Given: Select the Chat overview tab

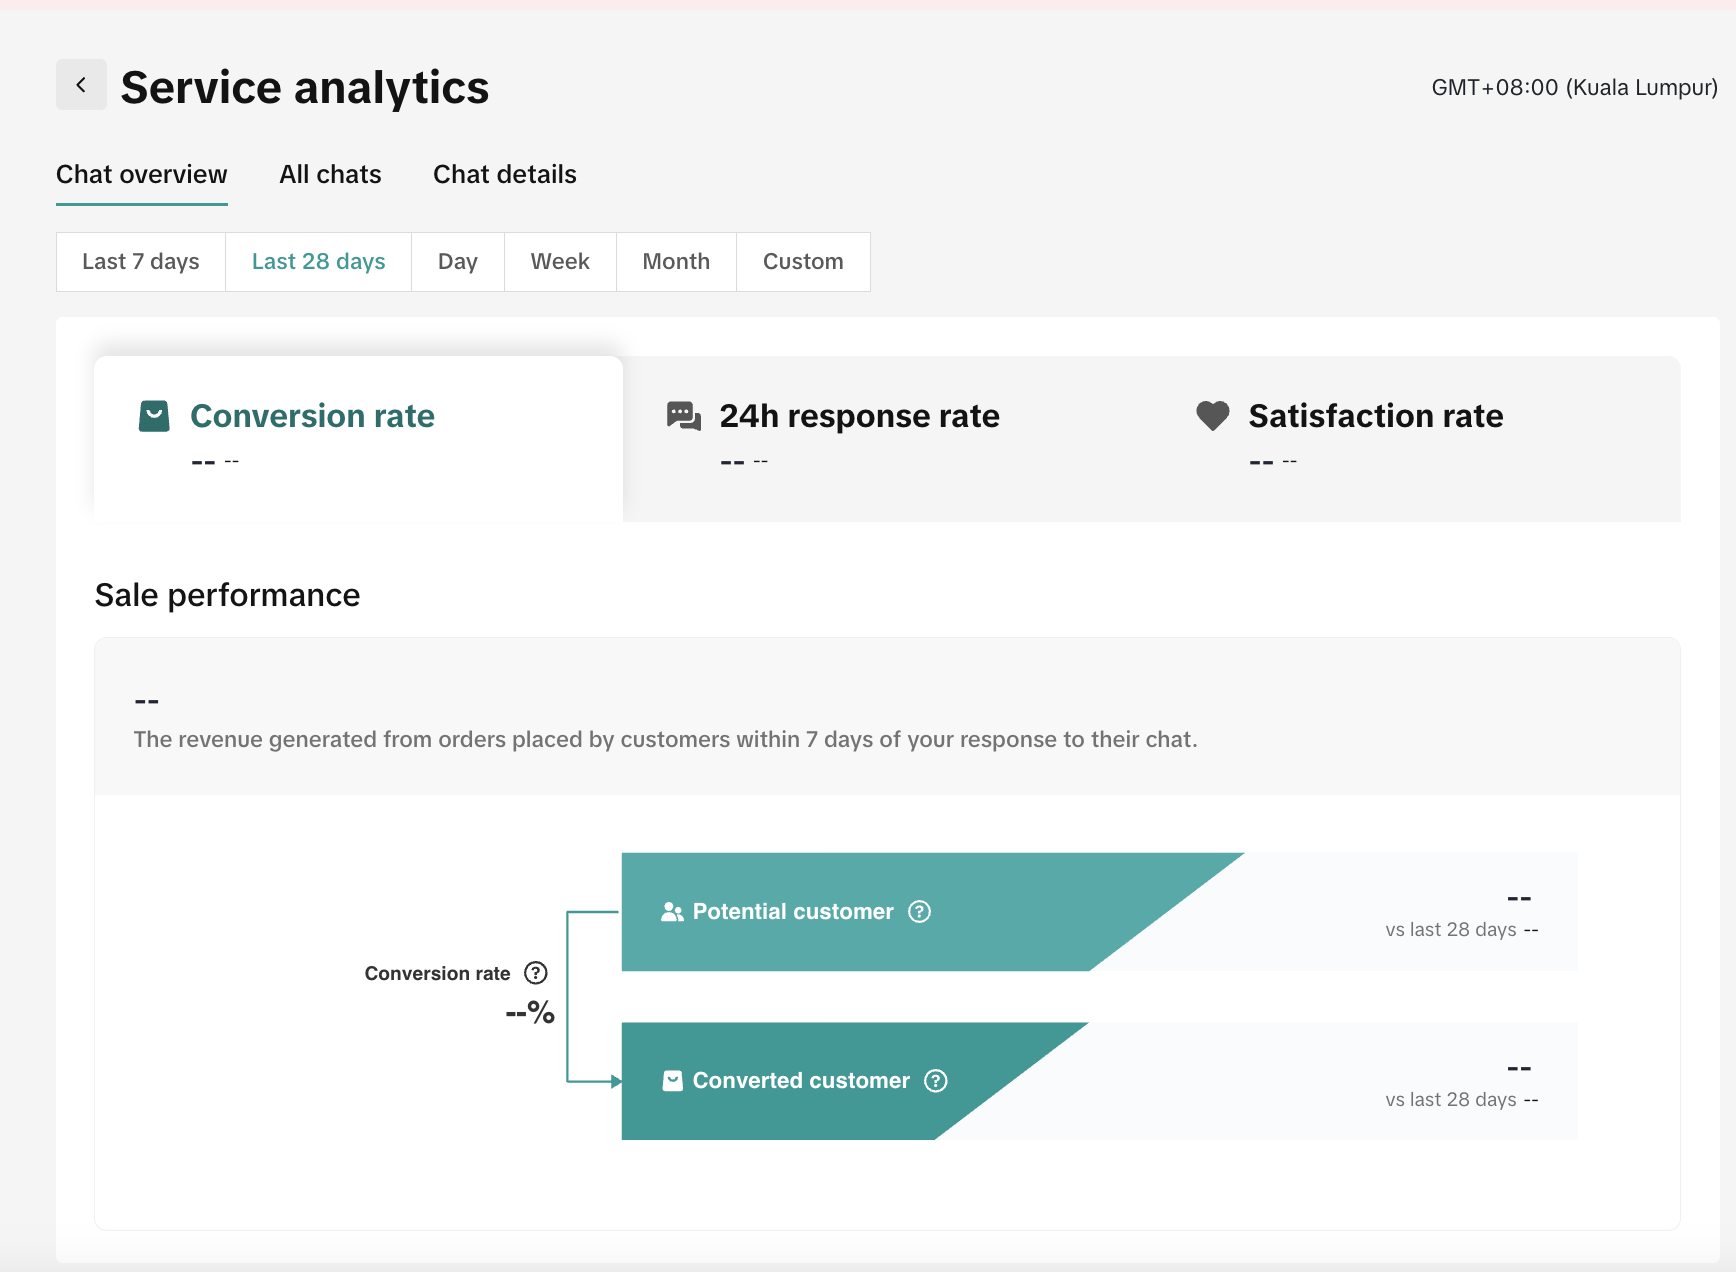Looking at the screenshot, I should pyautogui.click(x=142, y=175).
